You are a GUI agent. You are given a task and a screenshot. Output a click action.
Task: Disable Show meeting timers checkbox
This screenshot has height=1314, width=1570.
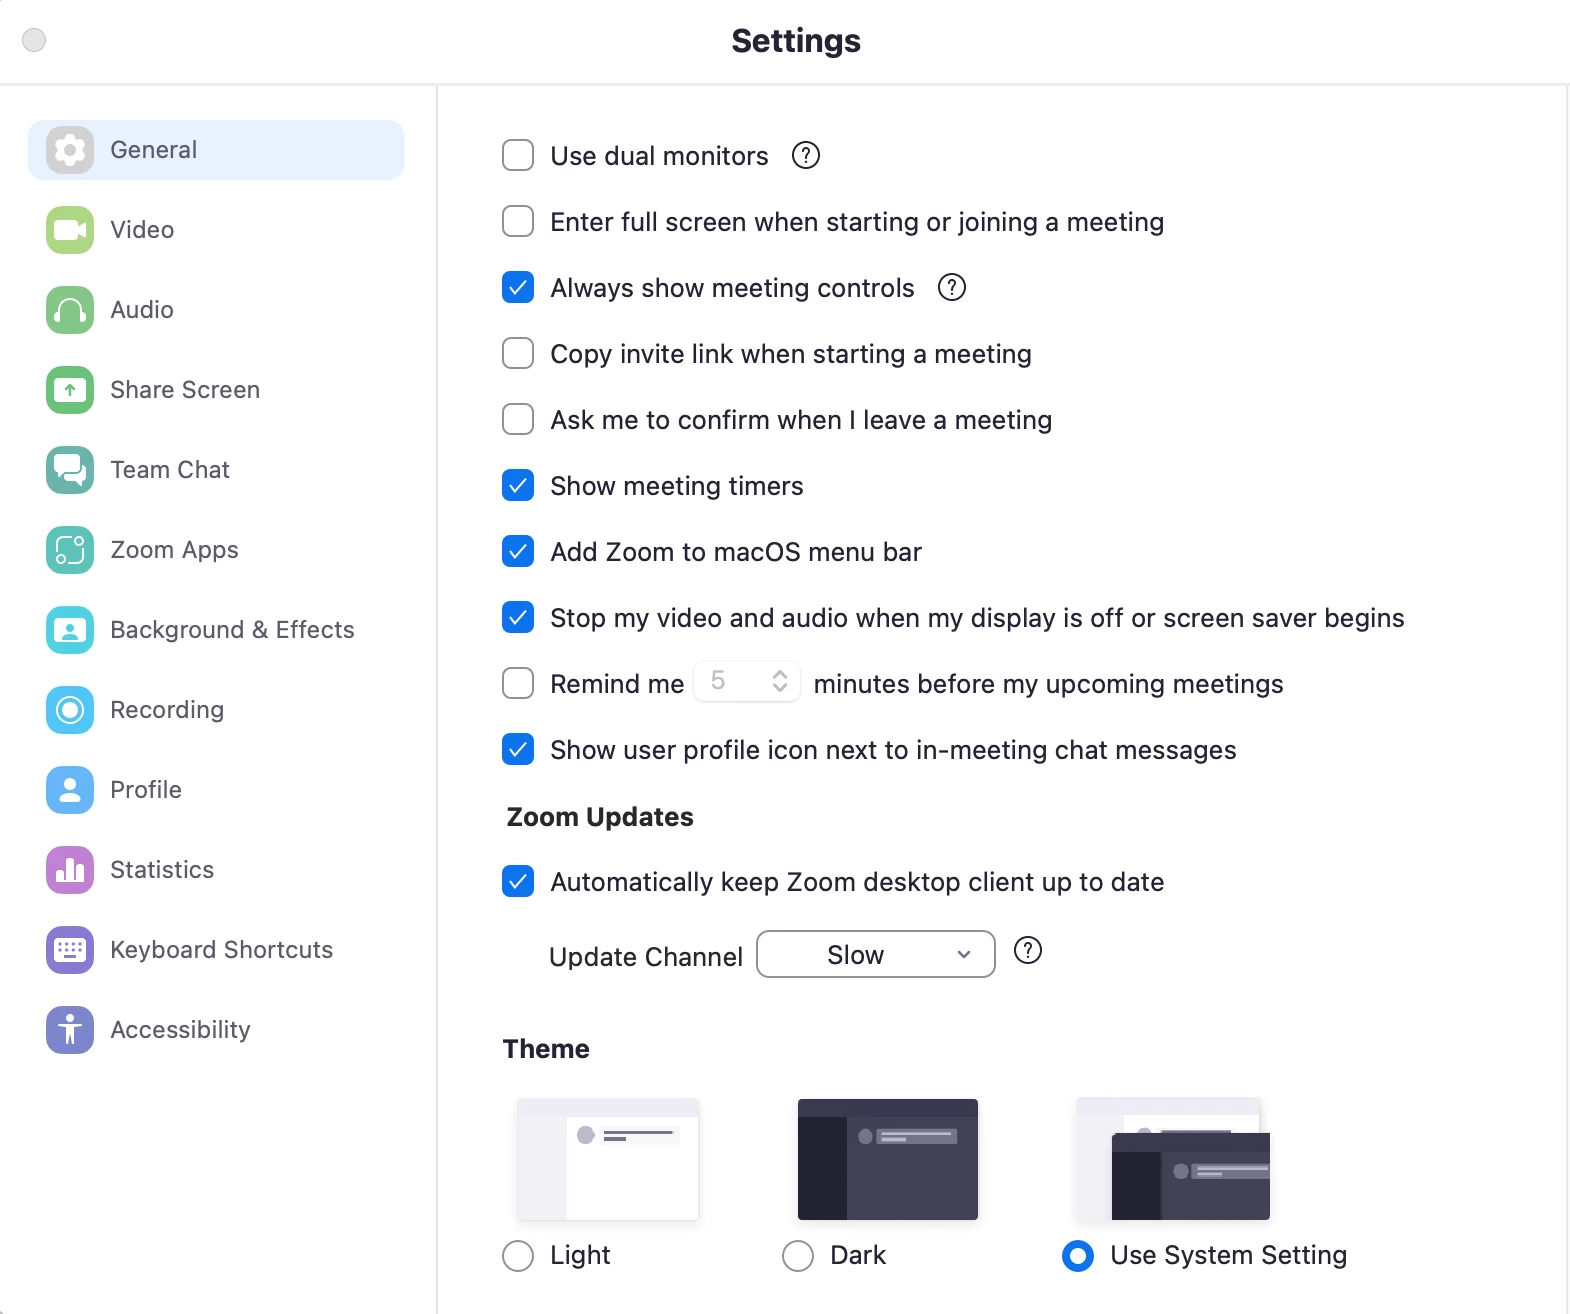tap(518, 485)
